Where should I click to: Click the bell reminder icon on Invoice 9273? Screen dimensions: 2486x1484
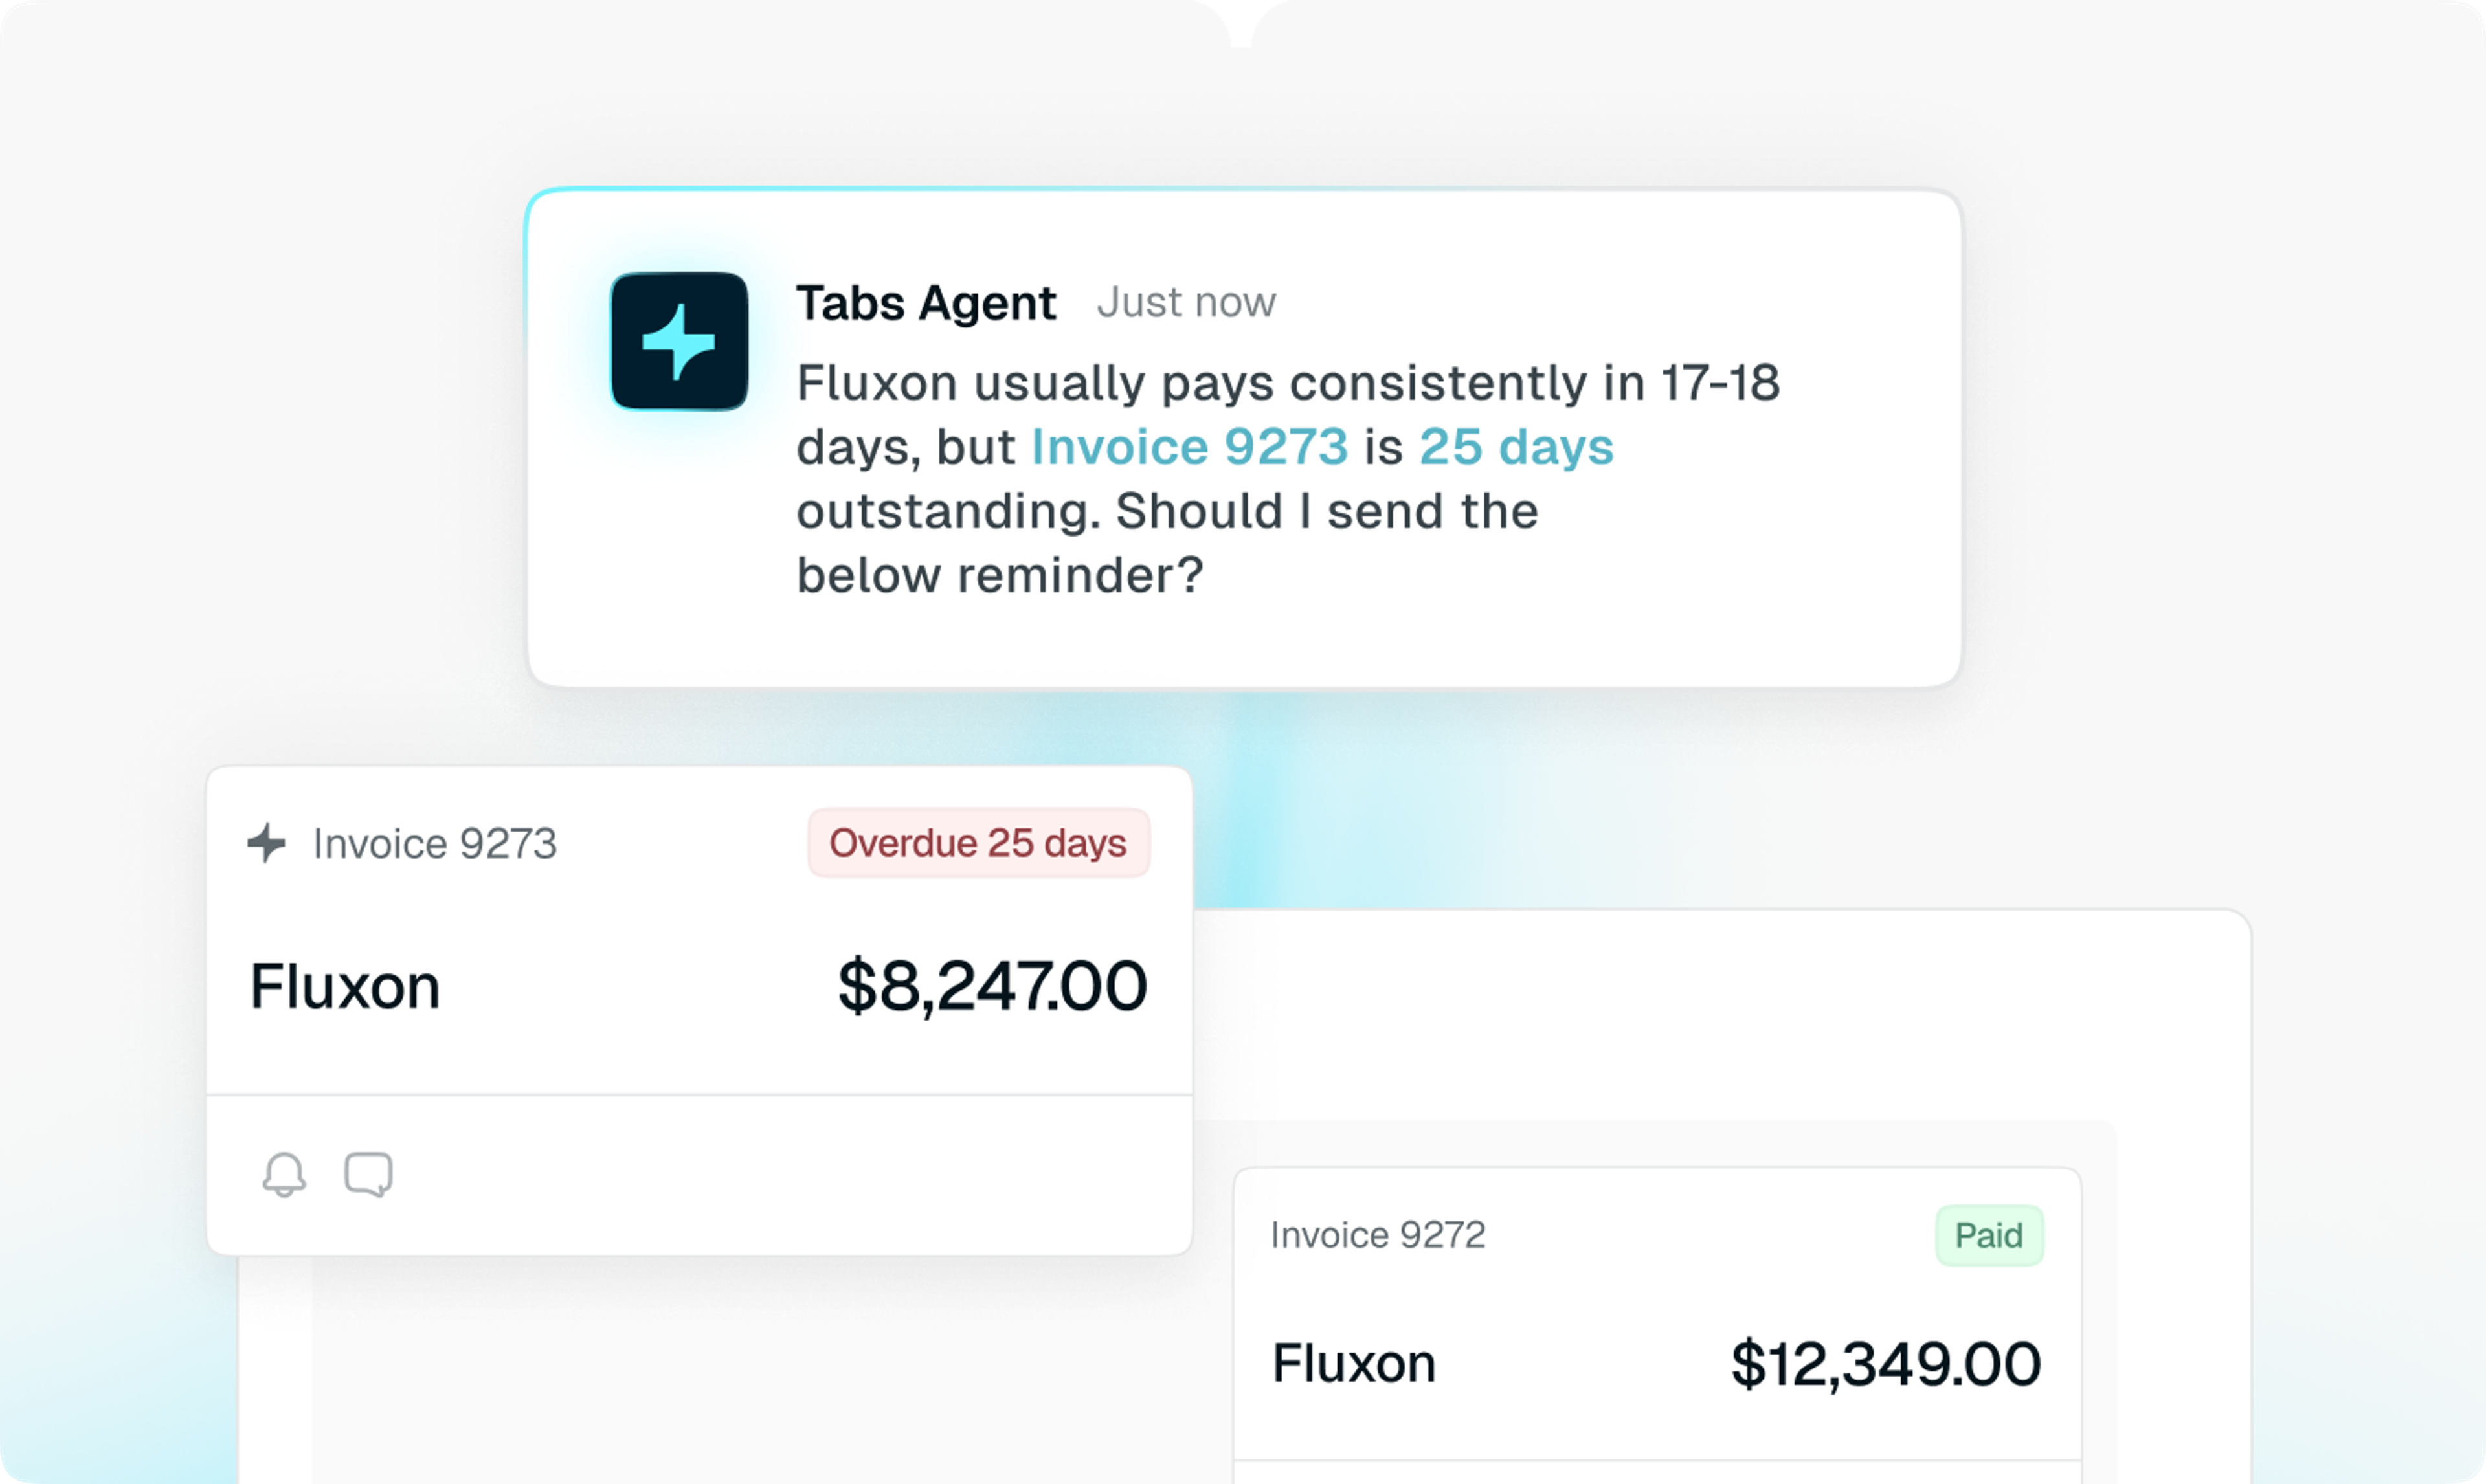tap(284, 1174)
